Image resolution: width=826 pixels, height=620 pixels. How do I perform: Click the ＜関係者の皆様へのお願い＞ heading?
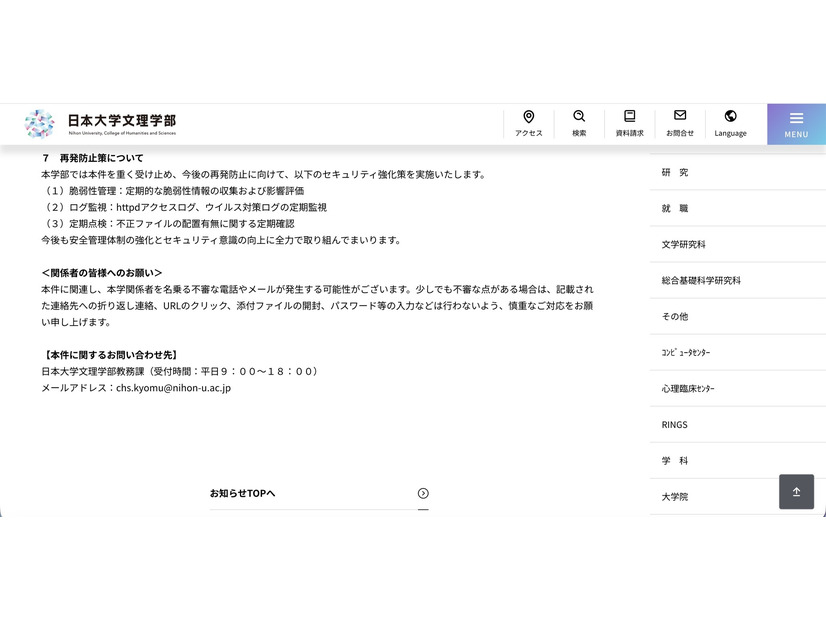(102, 273)
